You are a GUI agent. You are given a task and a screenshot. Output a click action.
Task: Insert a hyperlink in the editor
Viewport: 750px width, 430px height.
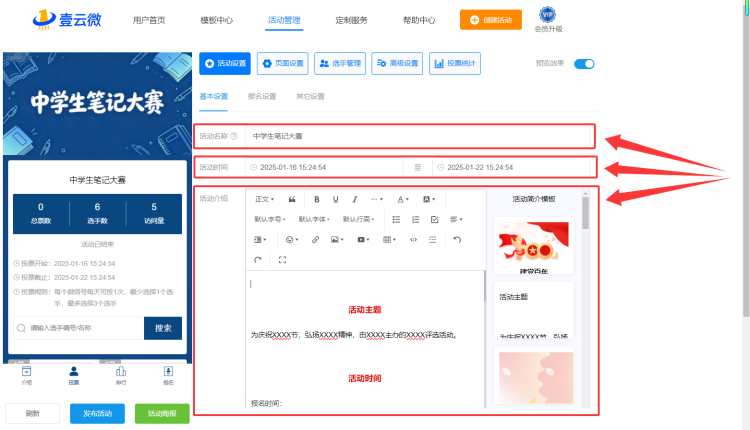click(315, 240)
